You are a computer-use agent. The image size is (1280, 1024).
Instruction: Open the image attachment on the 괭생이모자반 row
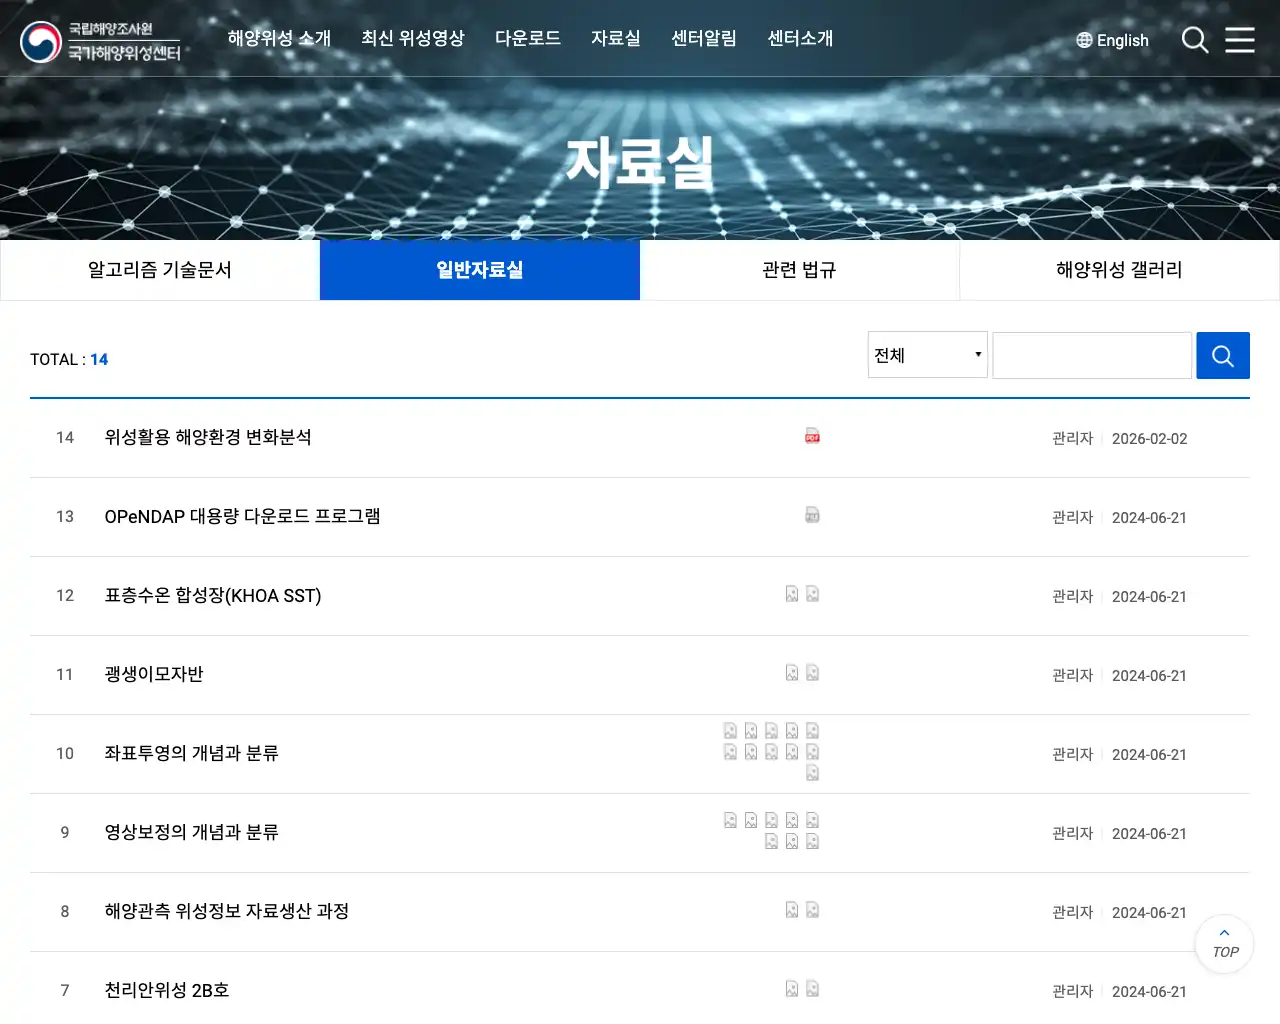[789, 672]
